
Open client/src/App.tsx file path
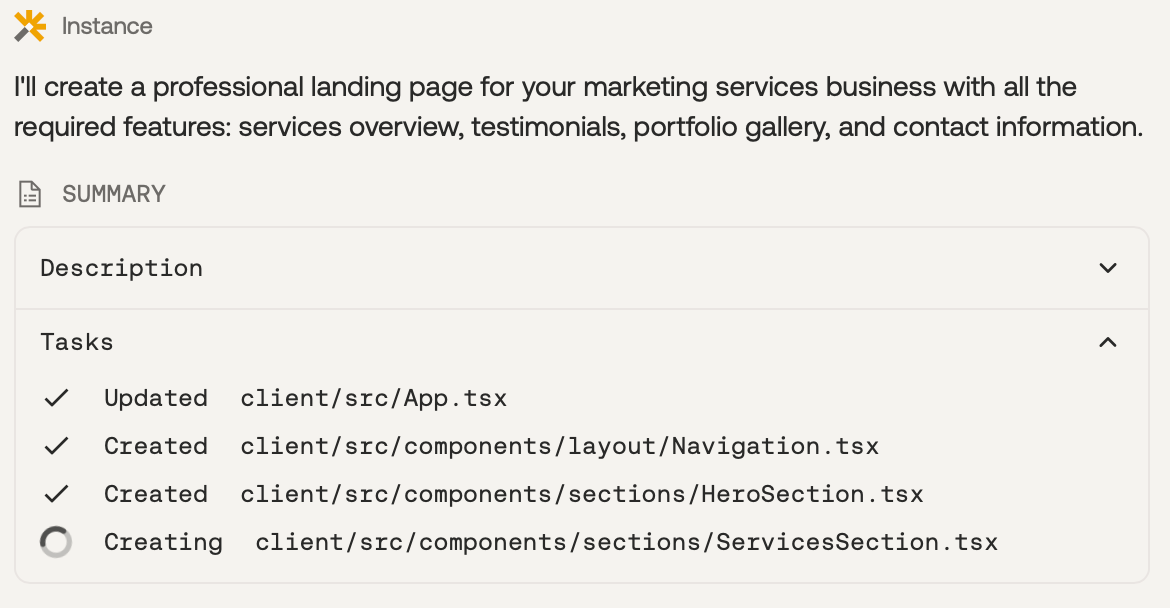click(x=374, y=398)
